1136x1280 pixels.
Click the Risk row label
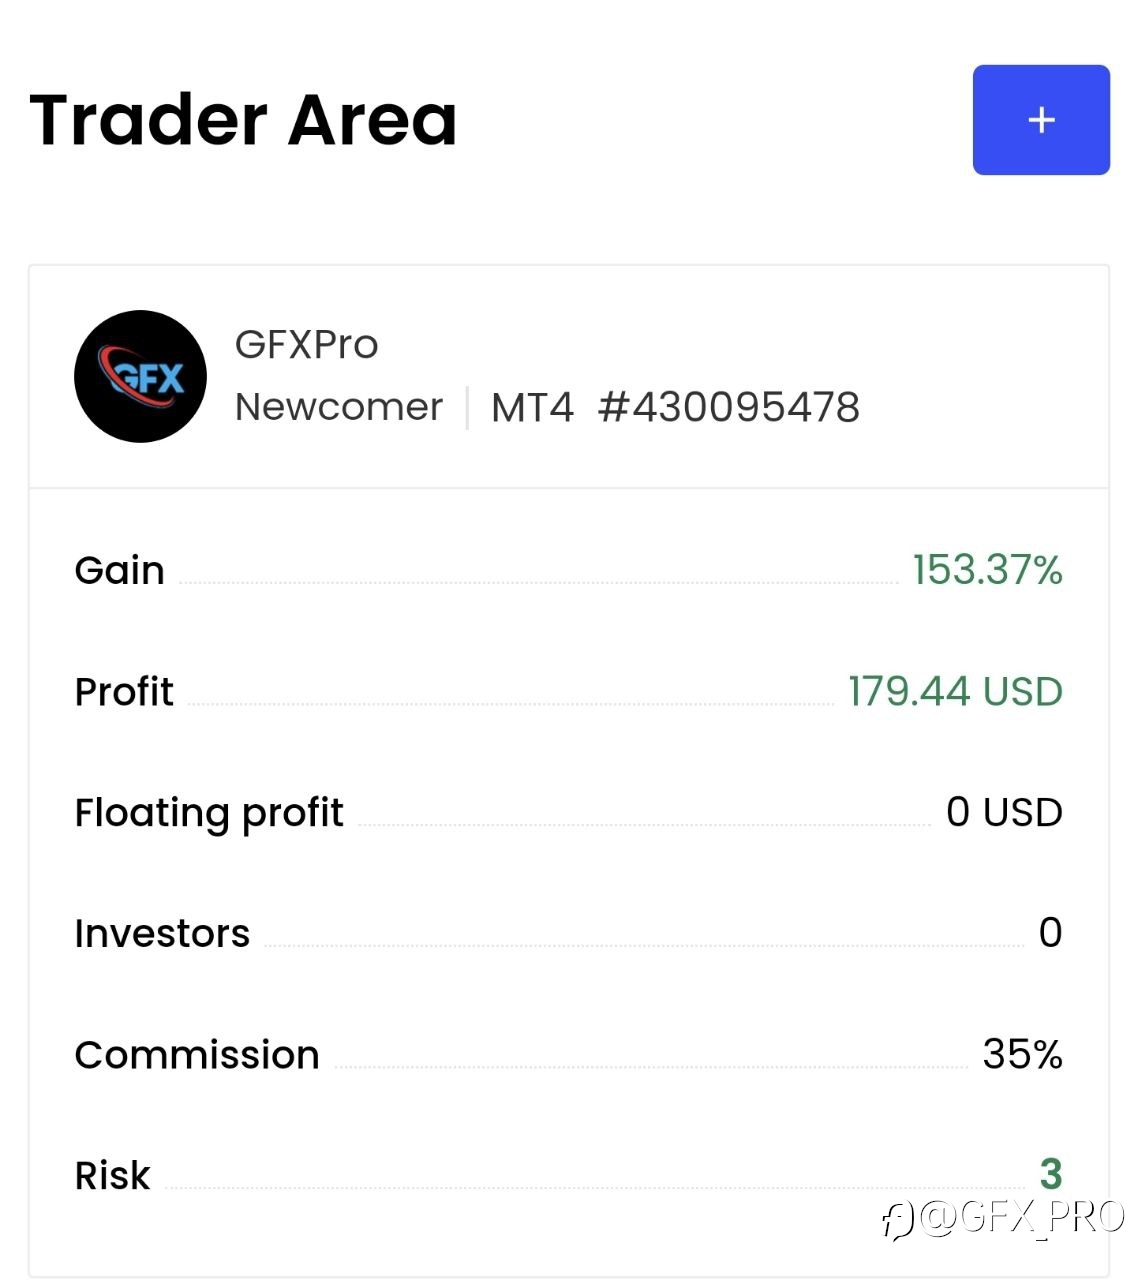point(112,1176)
